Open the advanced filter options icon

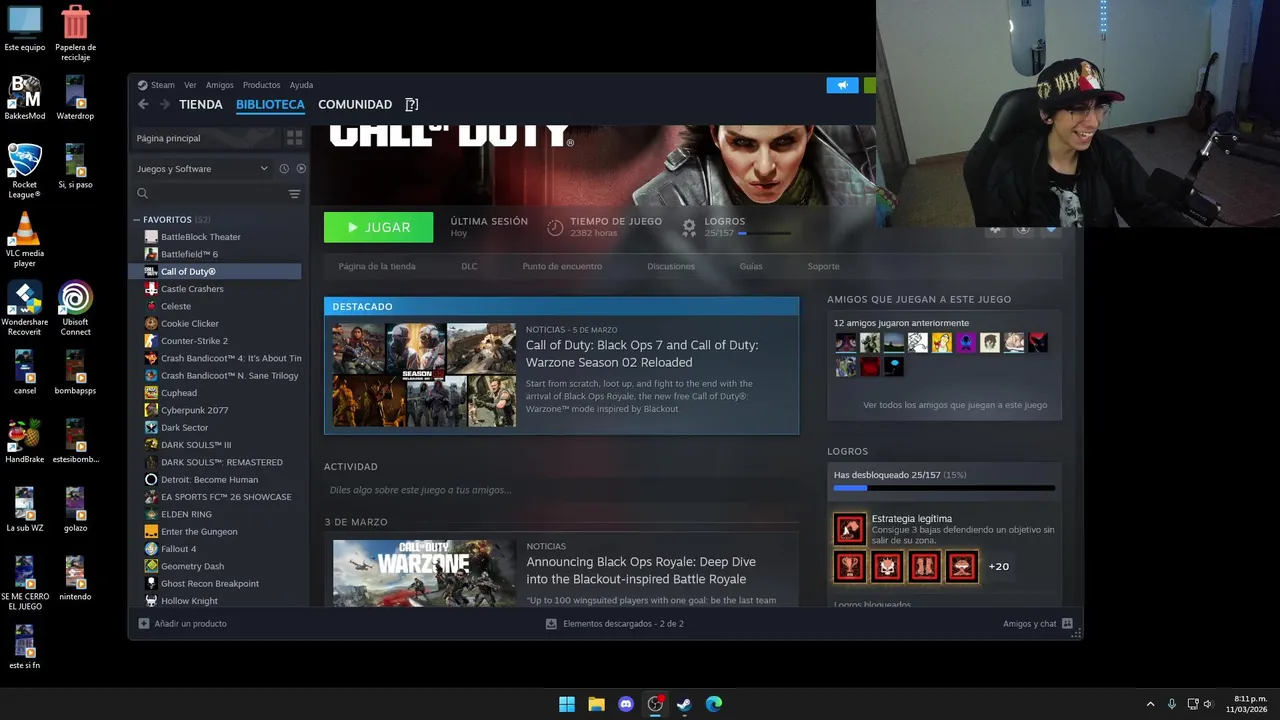pos(294,194)
